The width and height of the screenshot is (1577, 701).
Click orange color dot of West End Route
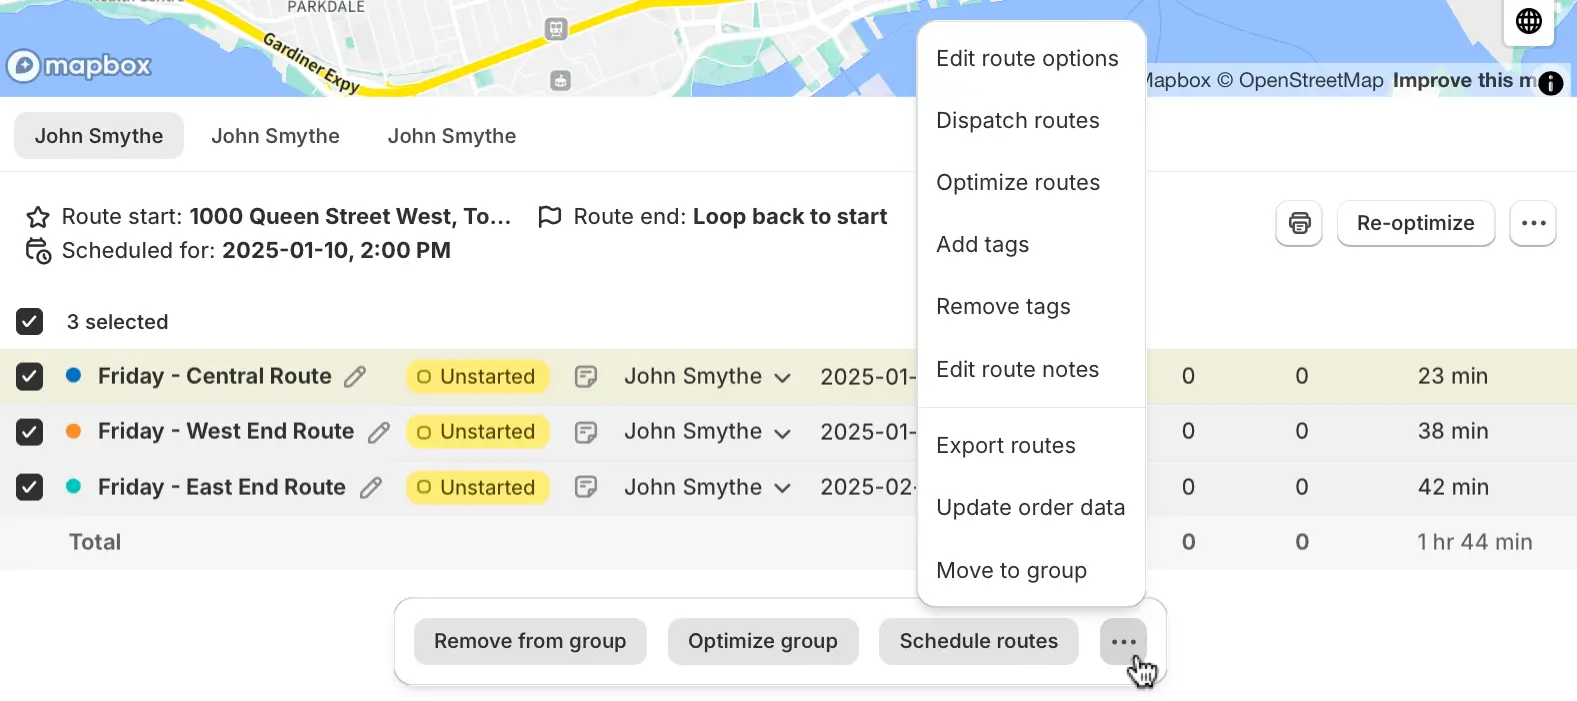(73, 431)
